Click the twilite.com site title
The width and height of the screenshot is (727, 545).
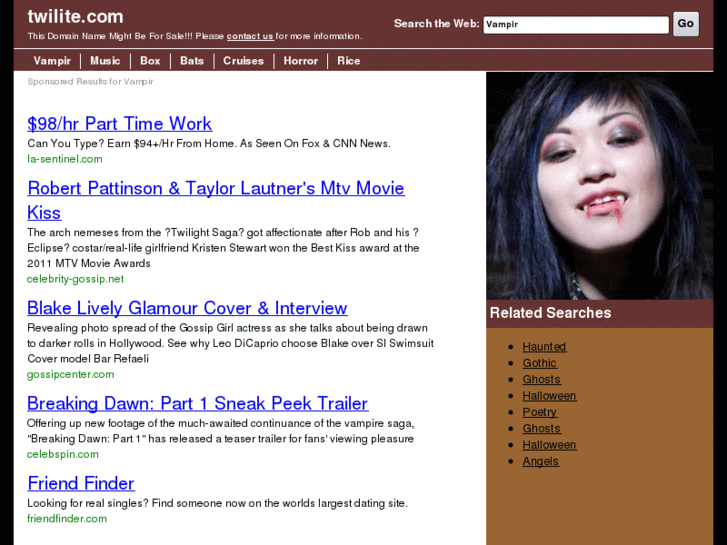[75, 17]
